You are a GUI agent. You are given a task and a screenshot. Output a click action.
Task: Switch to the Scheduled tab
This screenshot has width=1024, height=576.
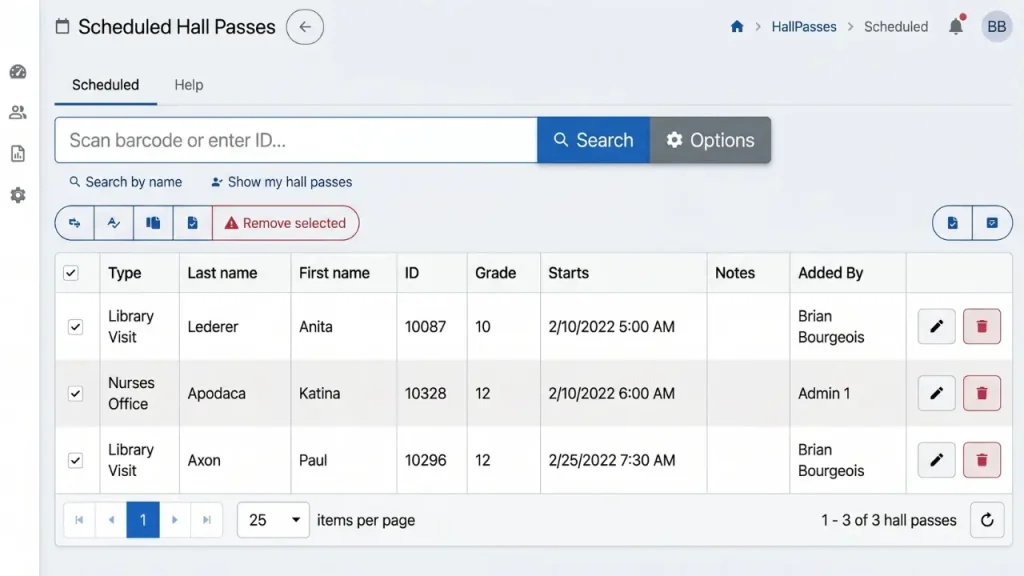click(x=105, y=85)
